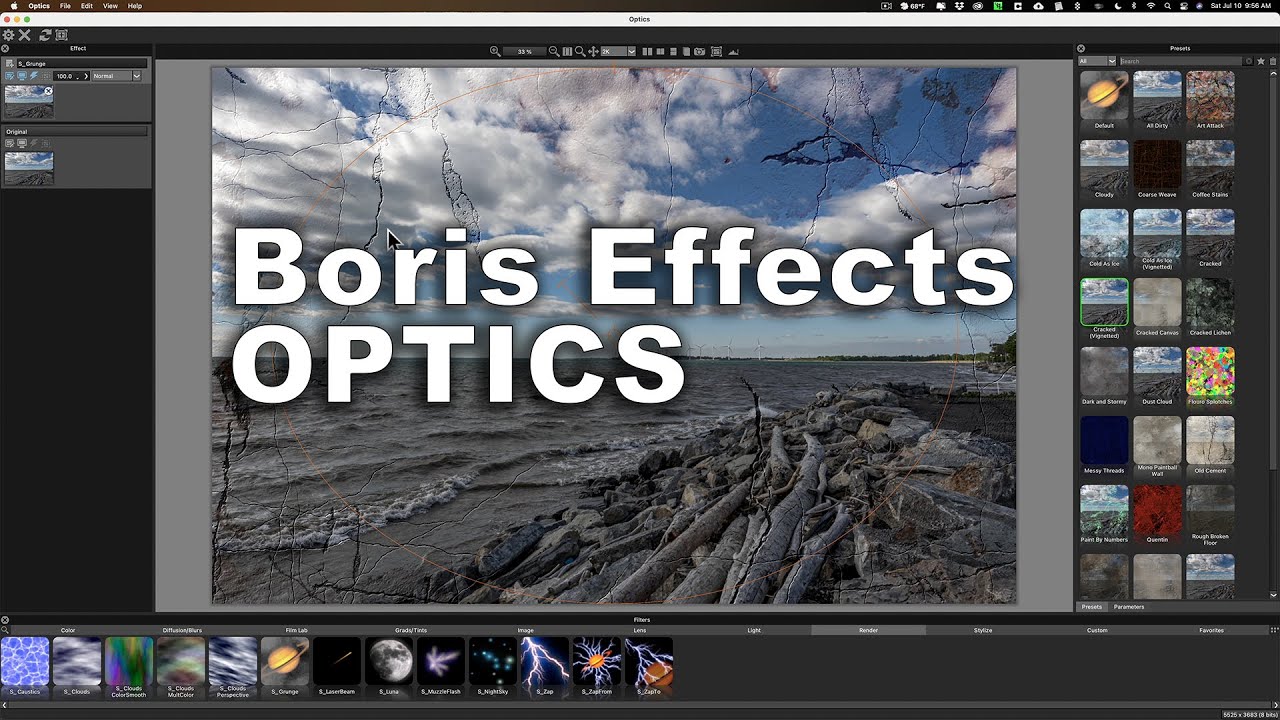Click the add layer icon beside S_Grunge
The height and width of the screenshot is (720, 1280).
click(x=9, y=63)
